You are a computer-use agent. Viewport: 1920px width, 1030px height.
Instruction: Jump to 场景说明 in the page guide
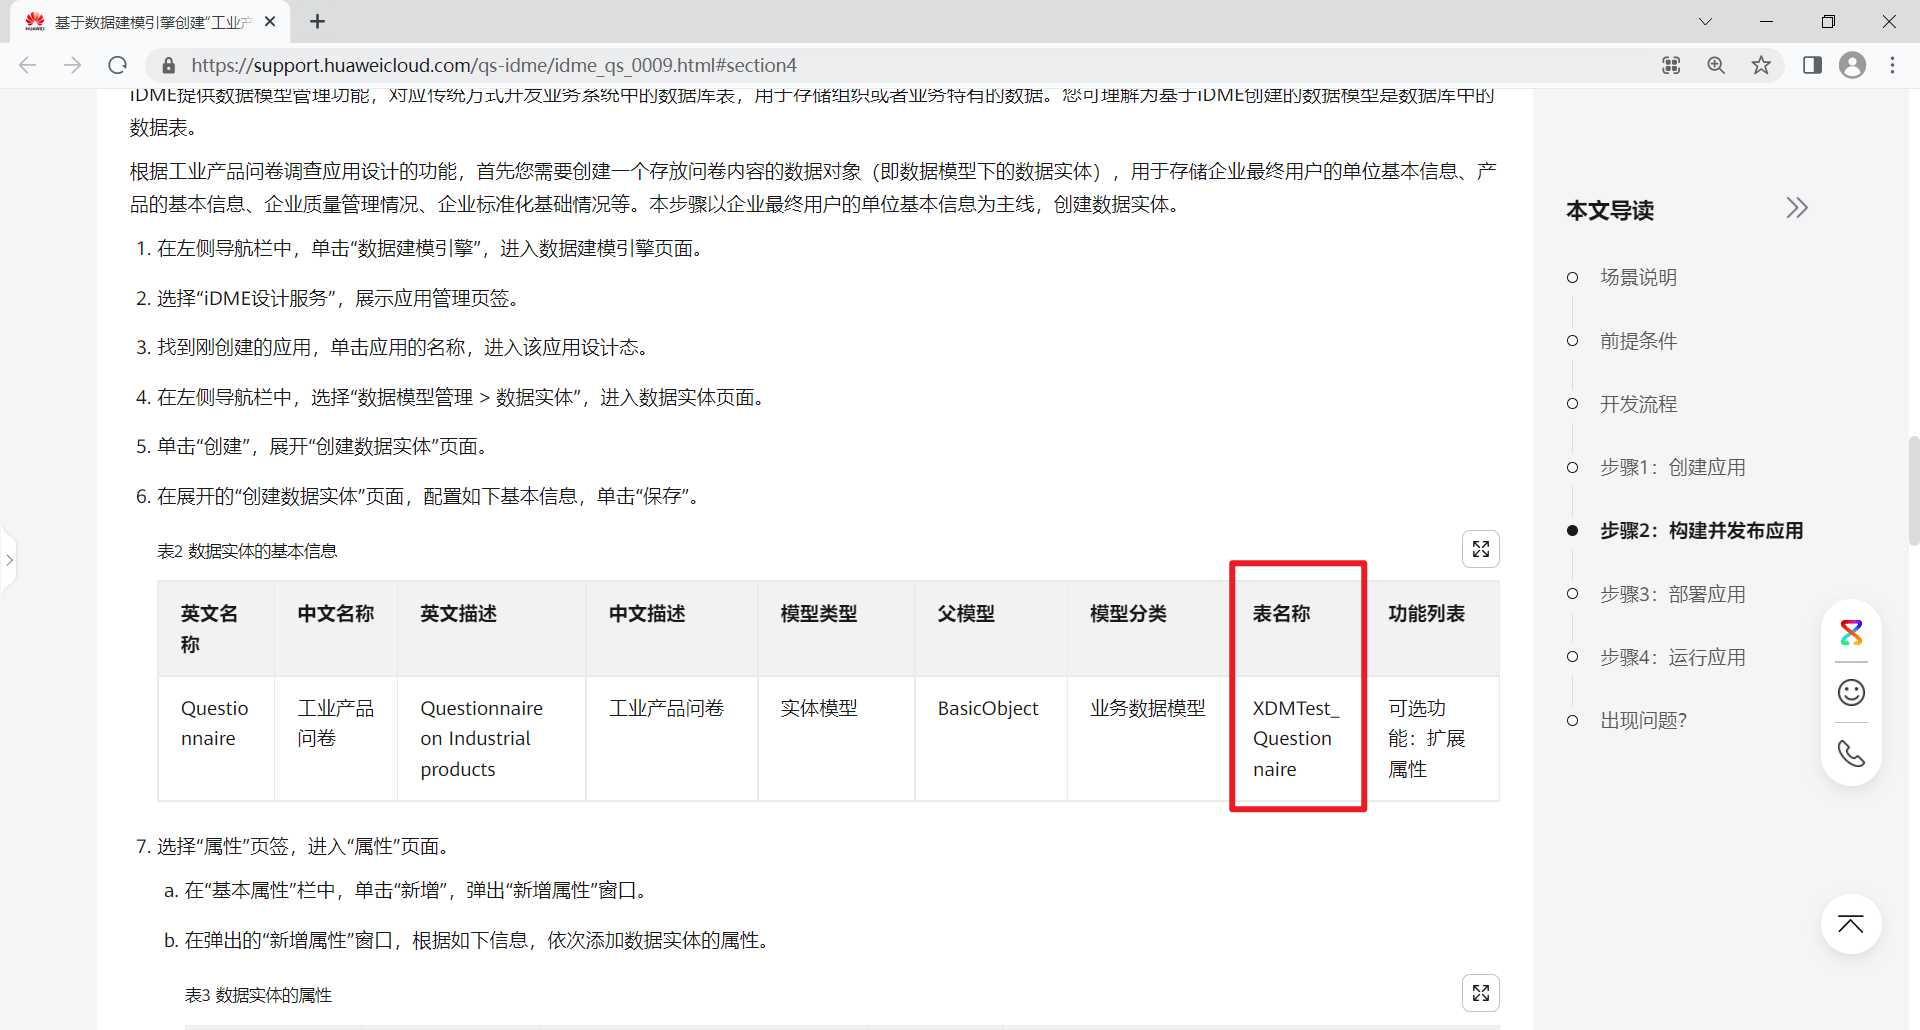coord(1638,277)
